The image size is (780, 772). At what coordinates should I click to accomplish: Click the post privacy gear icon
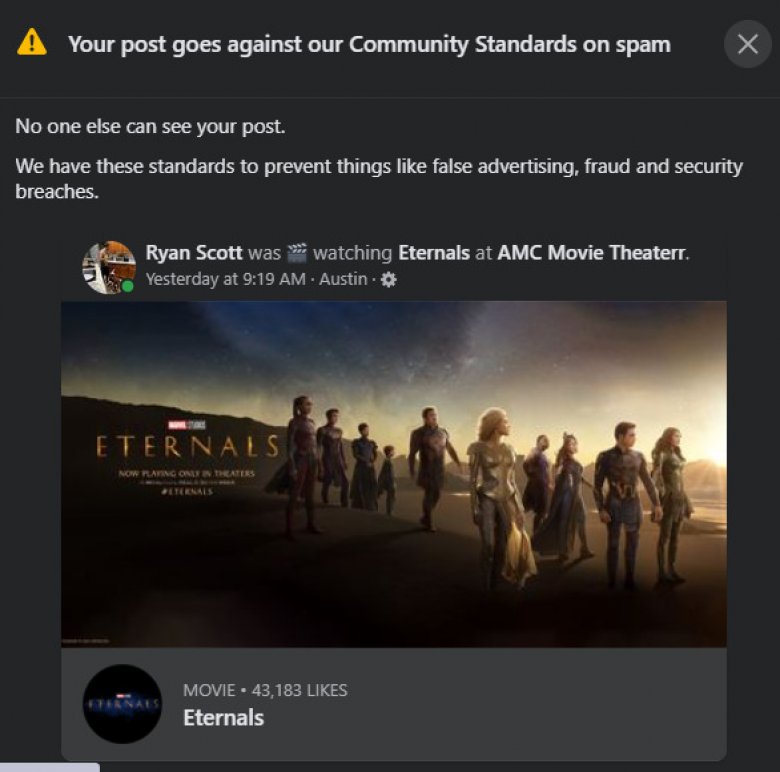389,280
